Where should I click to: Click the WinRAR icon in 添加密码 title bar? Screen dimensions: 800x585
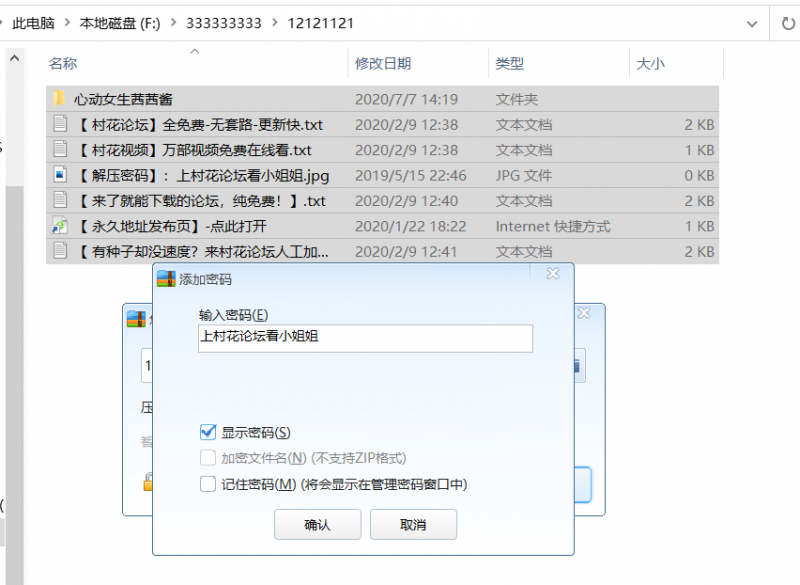pos(167,279)
